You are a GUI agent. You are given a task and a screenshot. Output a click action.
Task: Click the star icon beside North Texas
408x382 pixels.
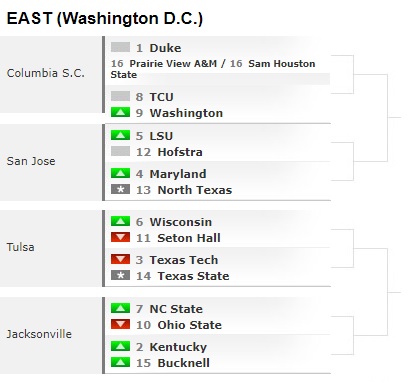(x=120, y=189)
